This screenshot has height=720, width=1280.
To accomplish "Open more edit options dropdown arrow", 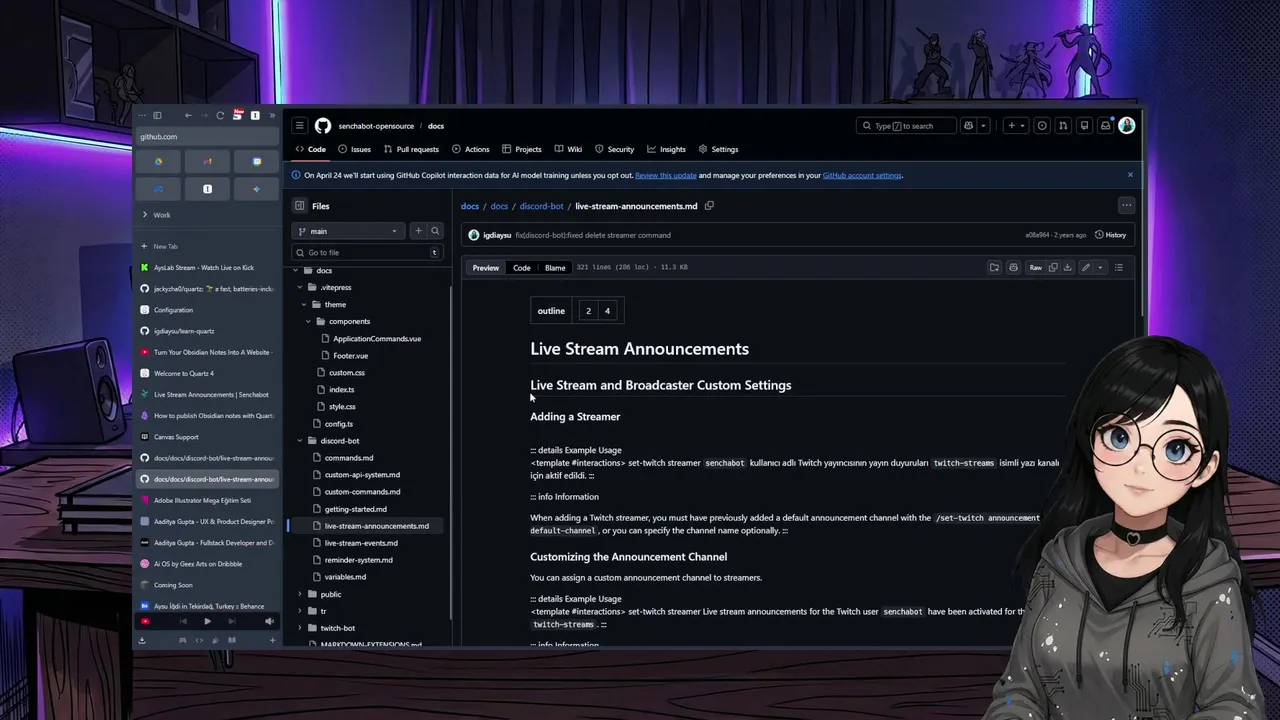I will (x=1100, y=267).
